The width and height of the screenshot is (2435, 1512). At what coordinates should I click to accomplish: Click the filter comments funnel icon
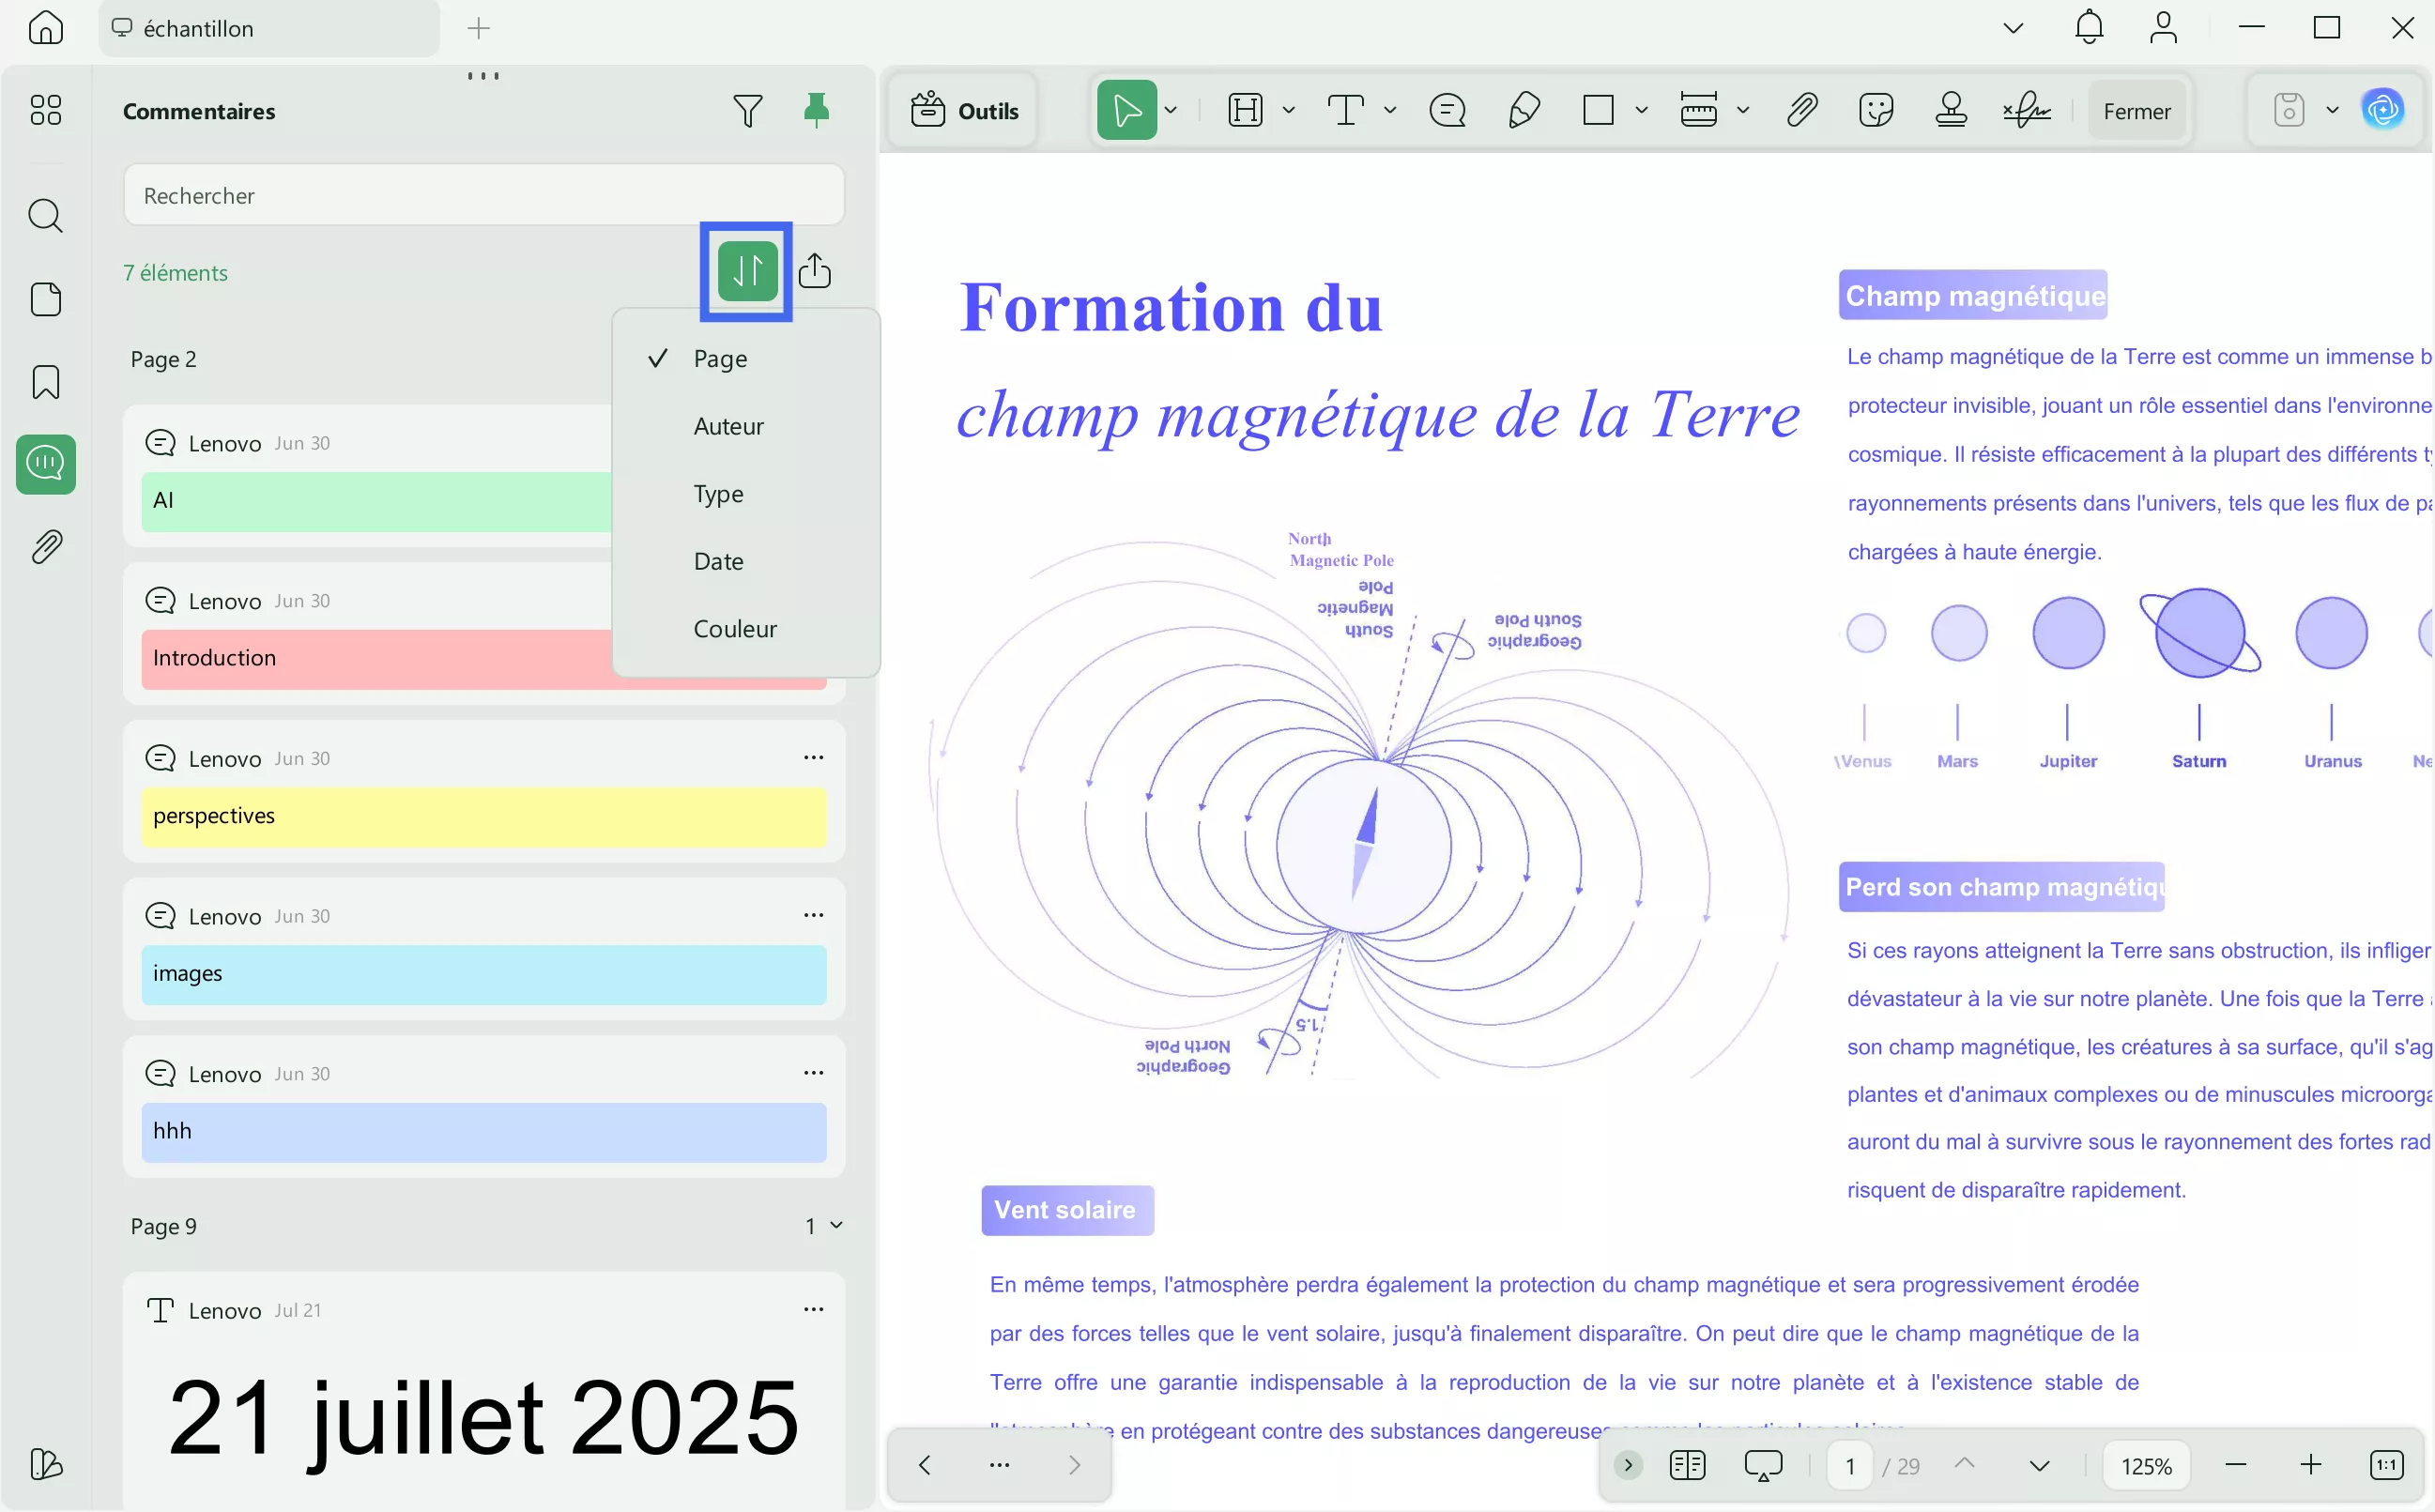click(747, 110)
